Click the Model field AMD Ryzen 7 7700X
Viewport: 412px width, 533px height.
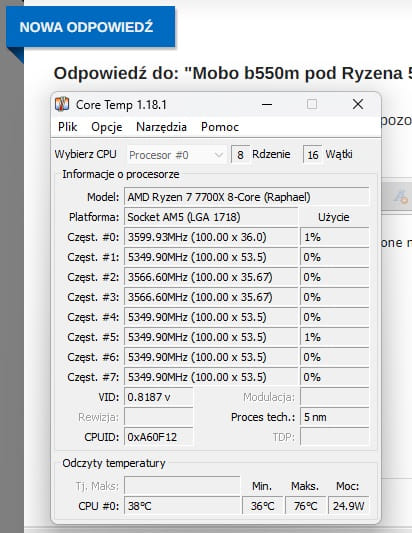click(246, 197)
